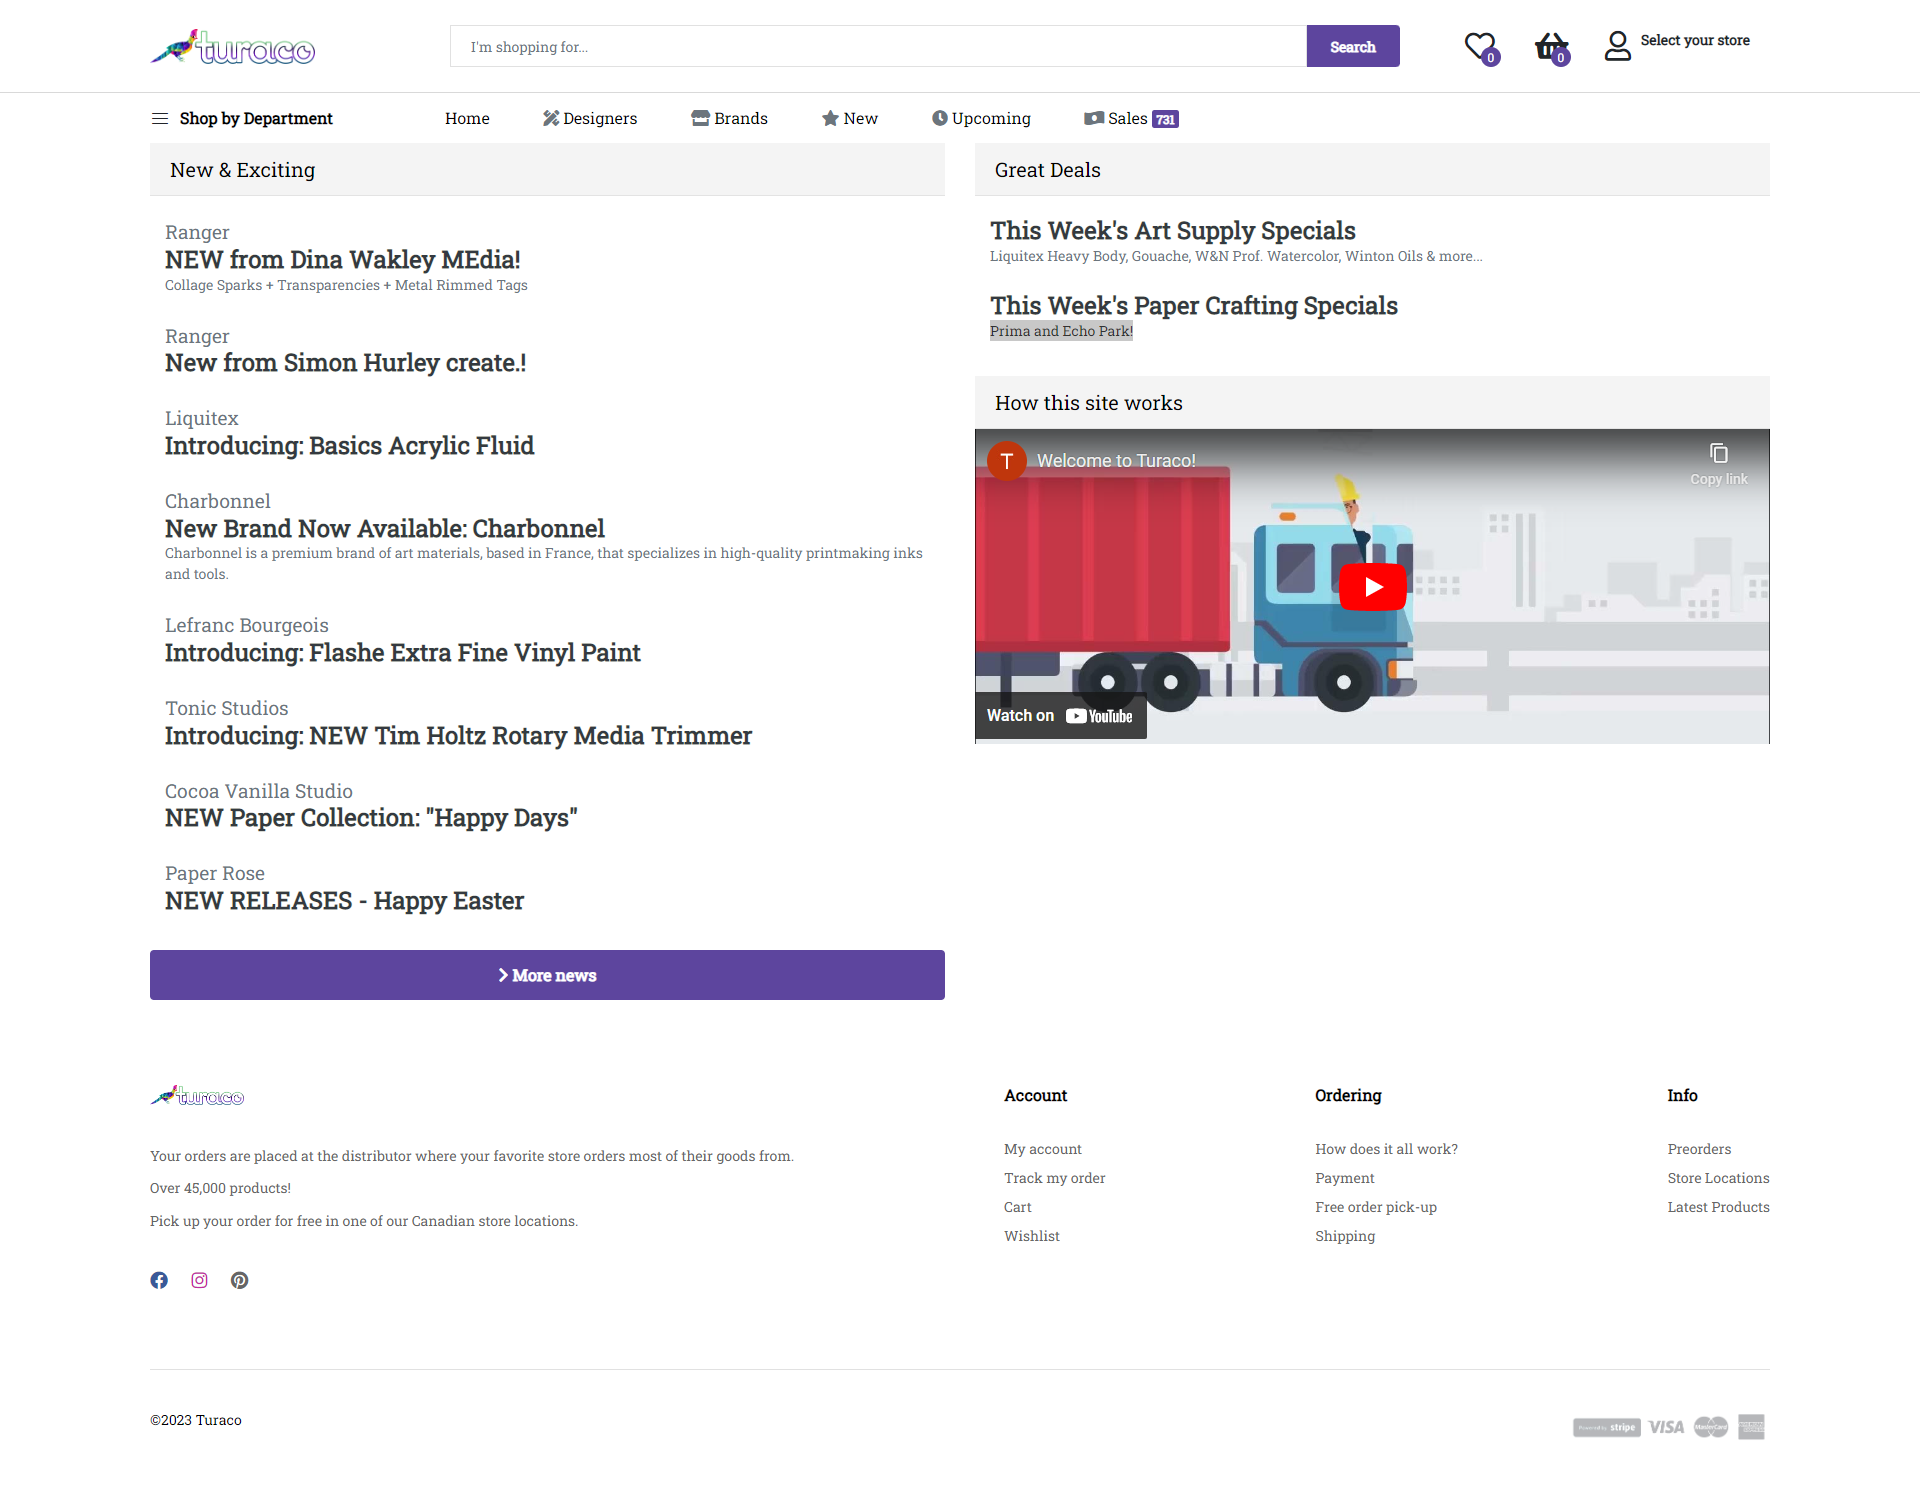Click the VISA payment logo

[1666, 1427]
